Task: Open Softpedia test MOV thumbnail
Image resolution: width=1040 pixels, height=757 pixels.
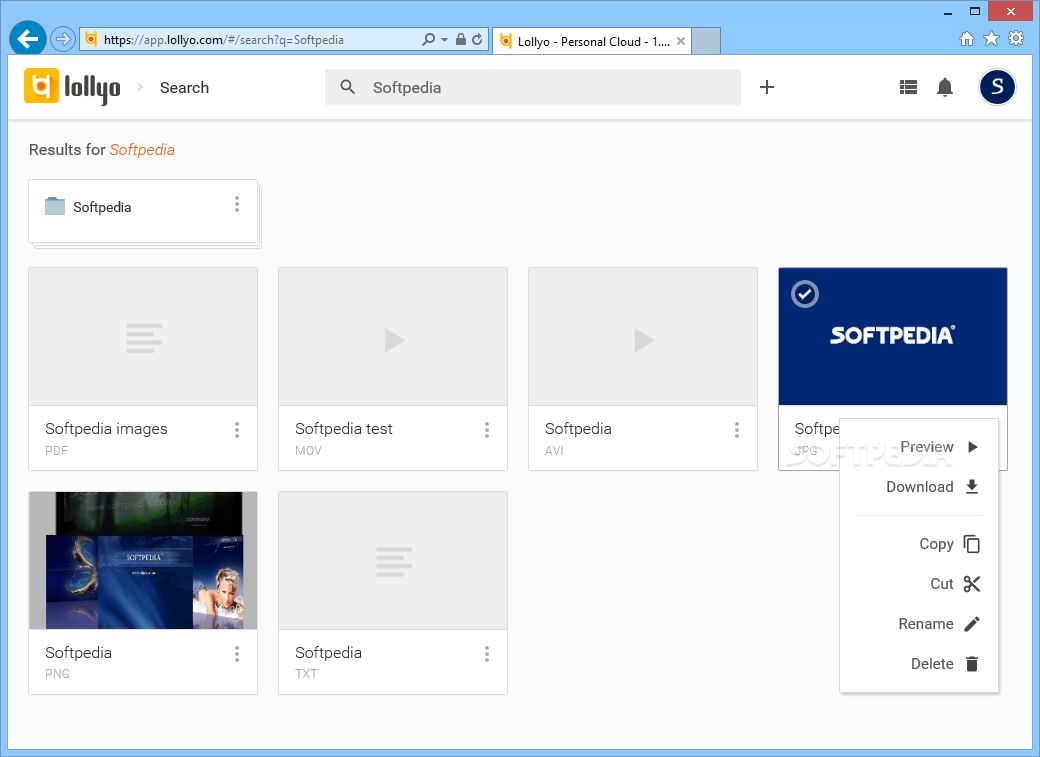Action: click(393, 337)
